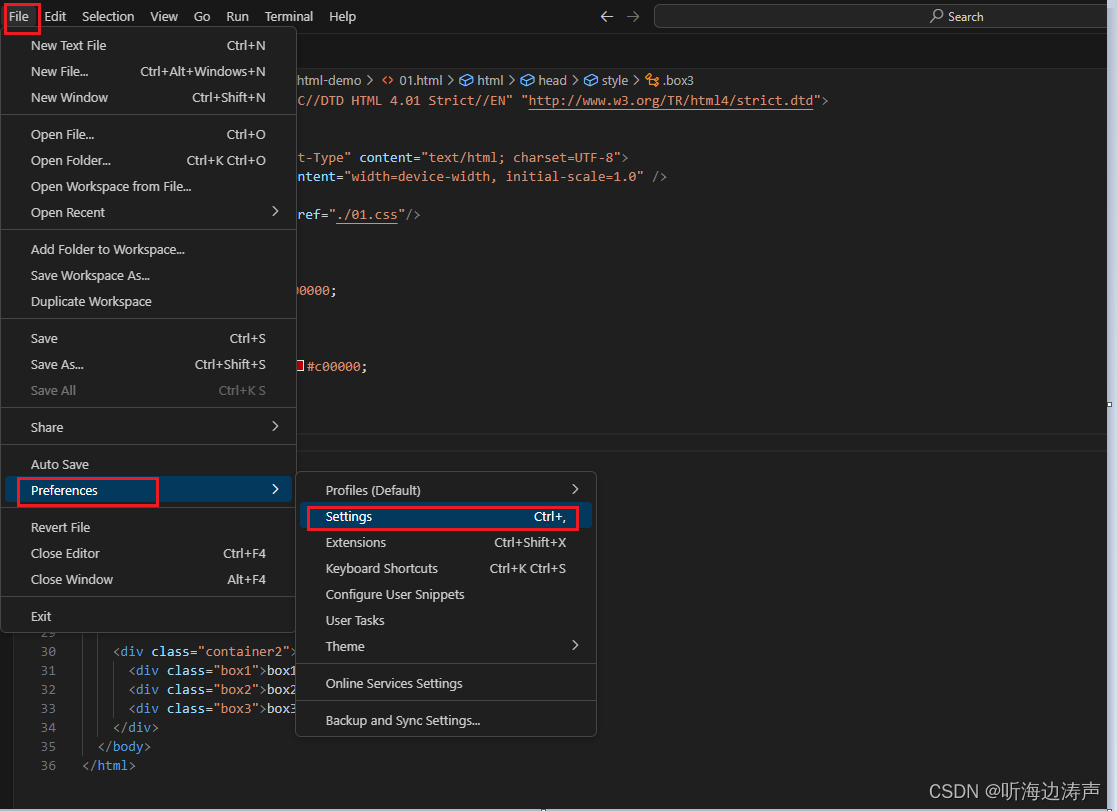Click the closing </body> tag text
This screenshot has height=811, width=1117.
tap(124, 747)
